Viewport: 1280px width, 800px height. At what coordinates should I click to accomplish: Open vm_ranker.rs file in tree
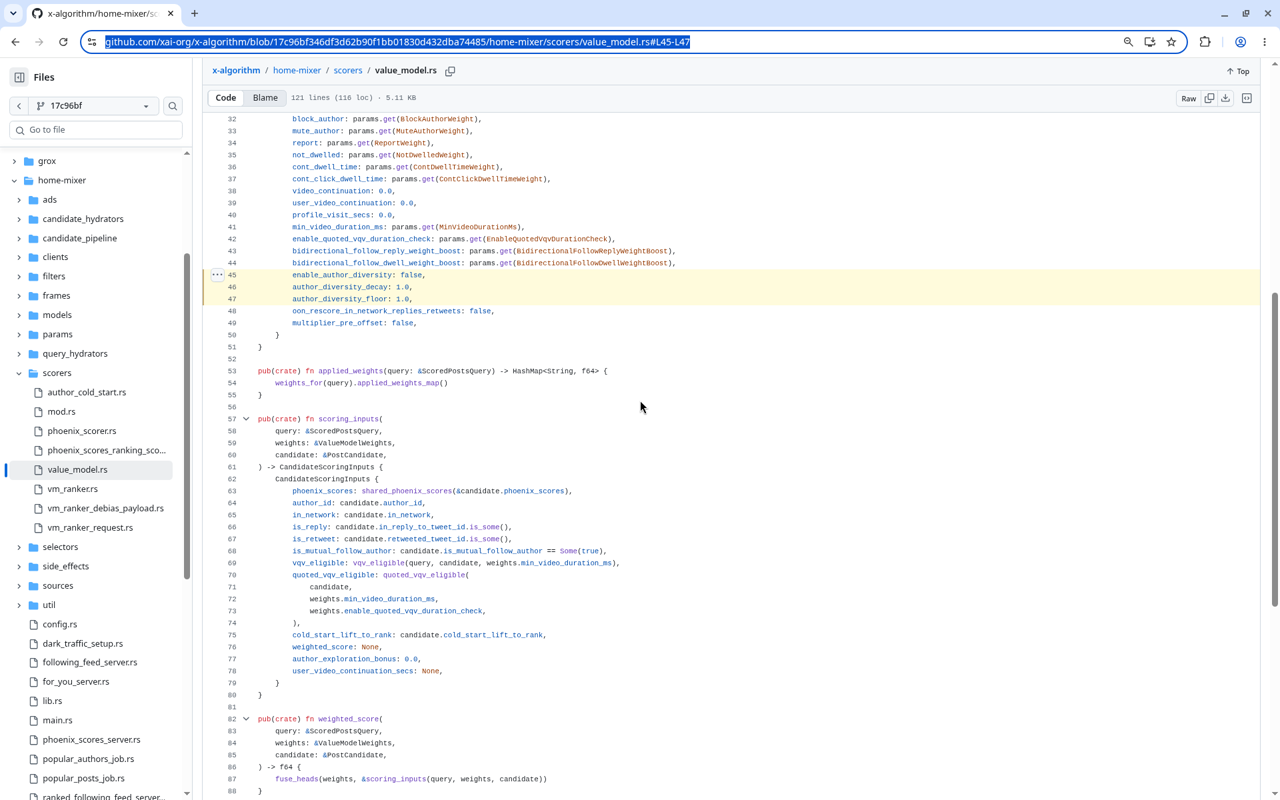tap(73, 489)
